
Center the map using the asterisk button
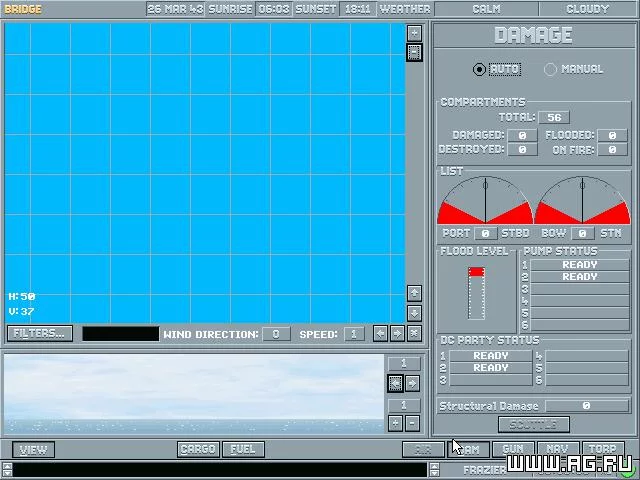(x=414, y=333)
